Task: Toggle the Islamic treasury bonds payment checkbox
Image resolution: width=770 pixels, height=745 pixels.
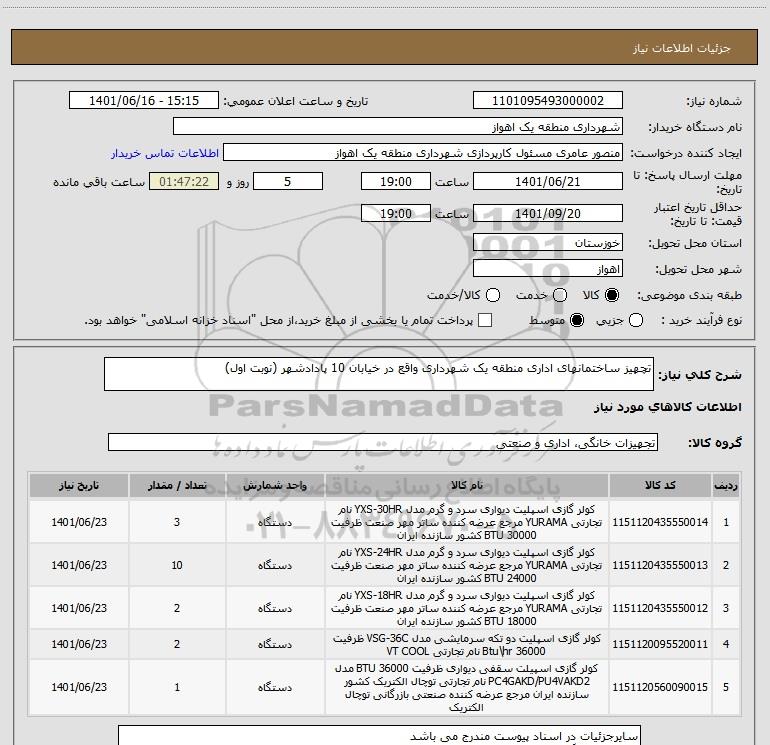Action: pos(485,320)
